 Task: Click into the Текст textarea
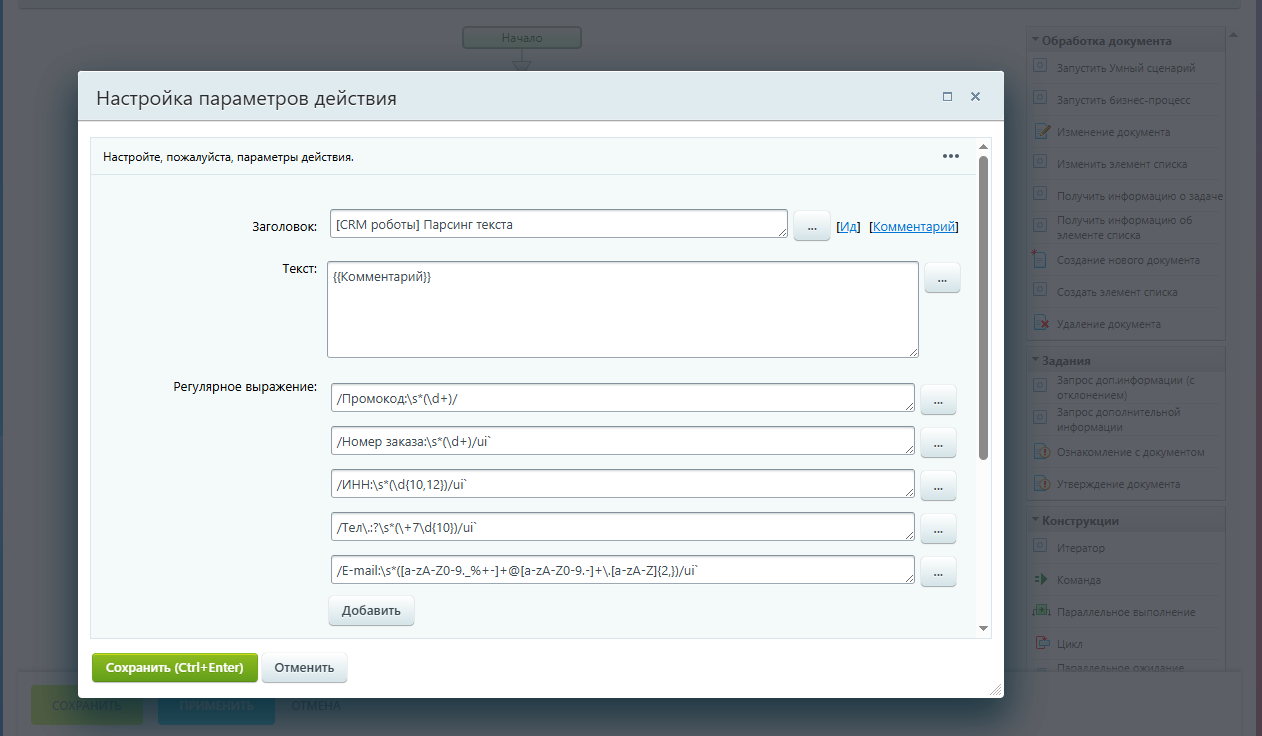622,309
